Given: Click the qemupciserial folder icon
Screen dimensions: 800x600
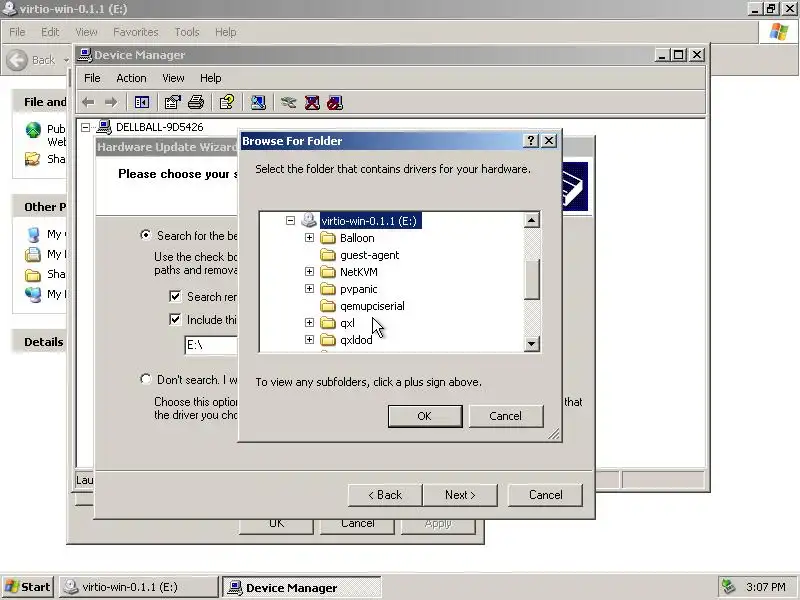Looking at the screenshot, I should (328, 306).
